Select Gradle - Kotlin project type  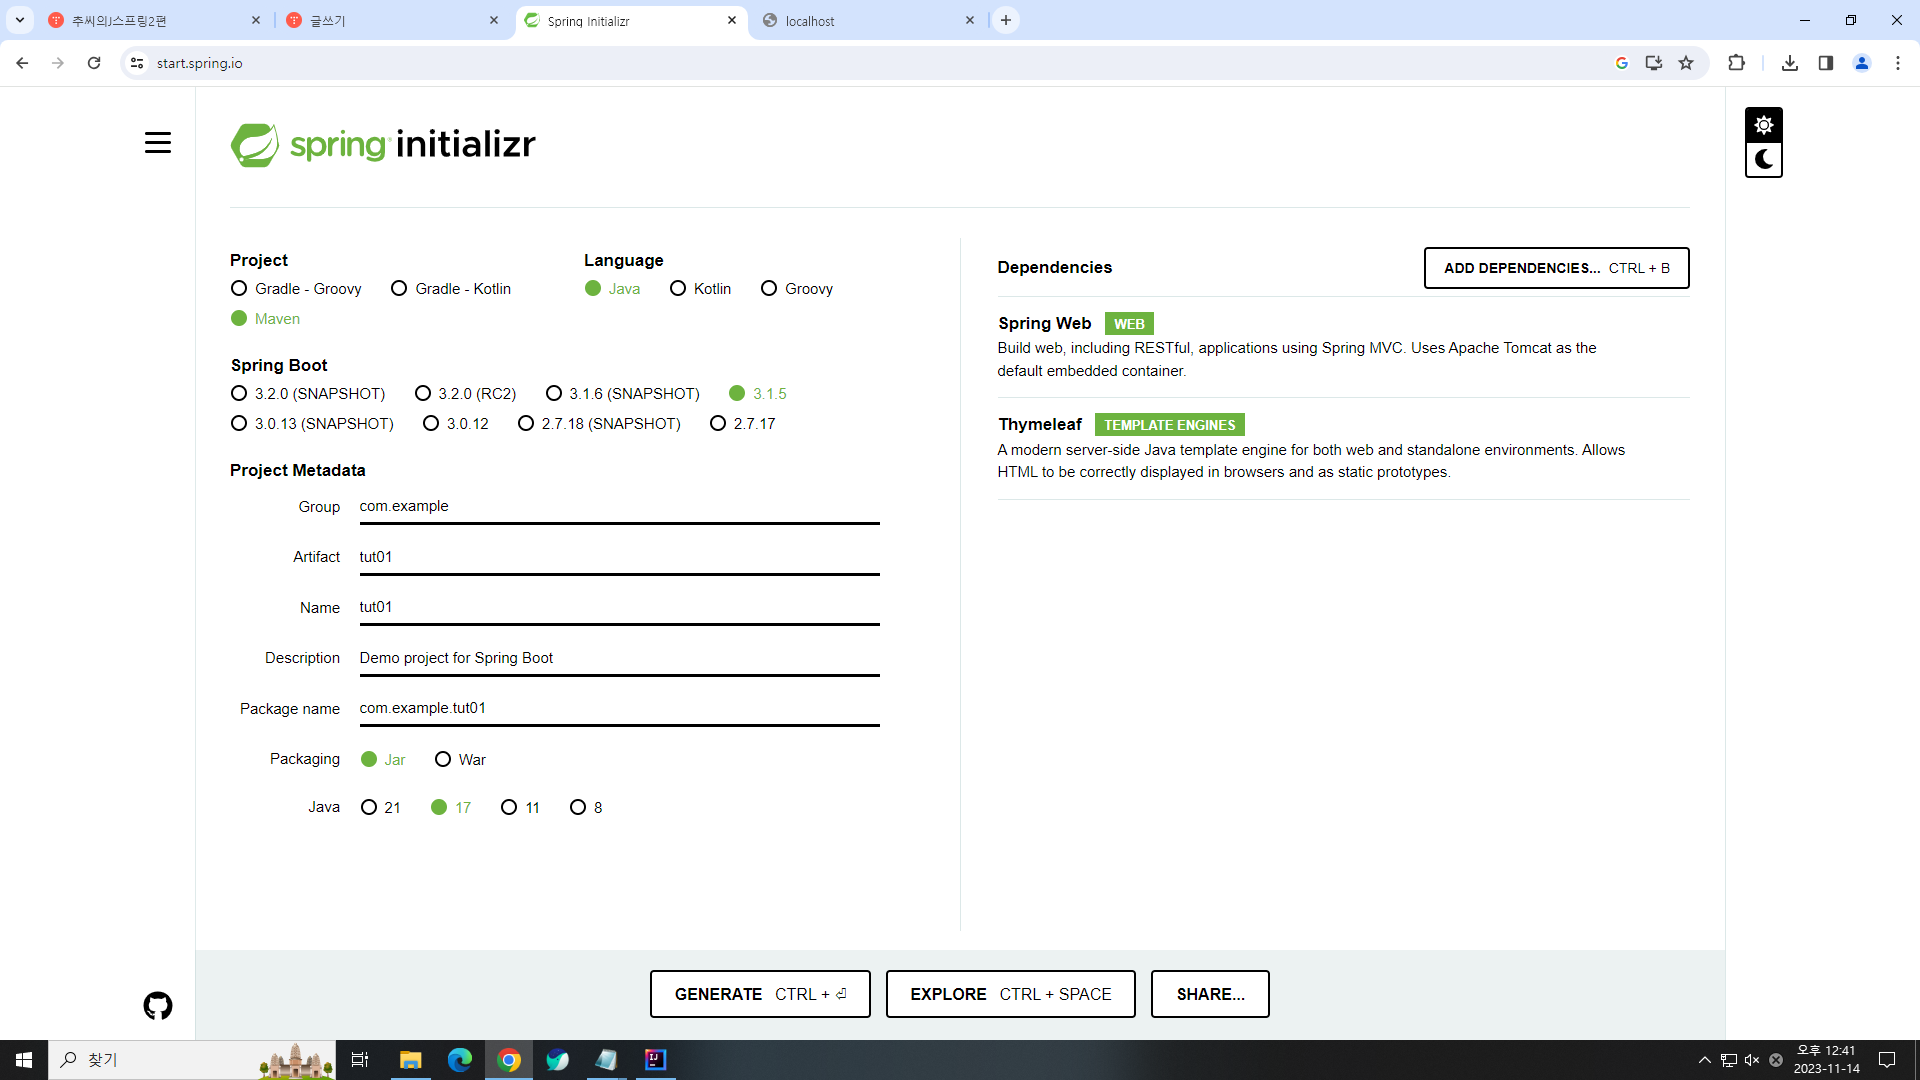399,289
